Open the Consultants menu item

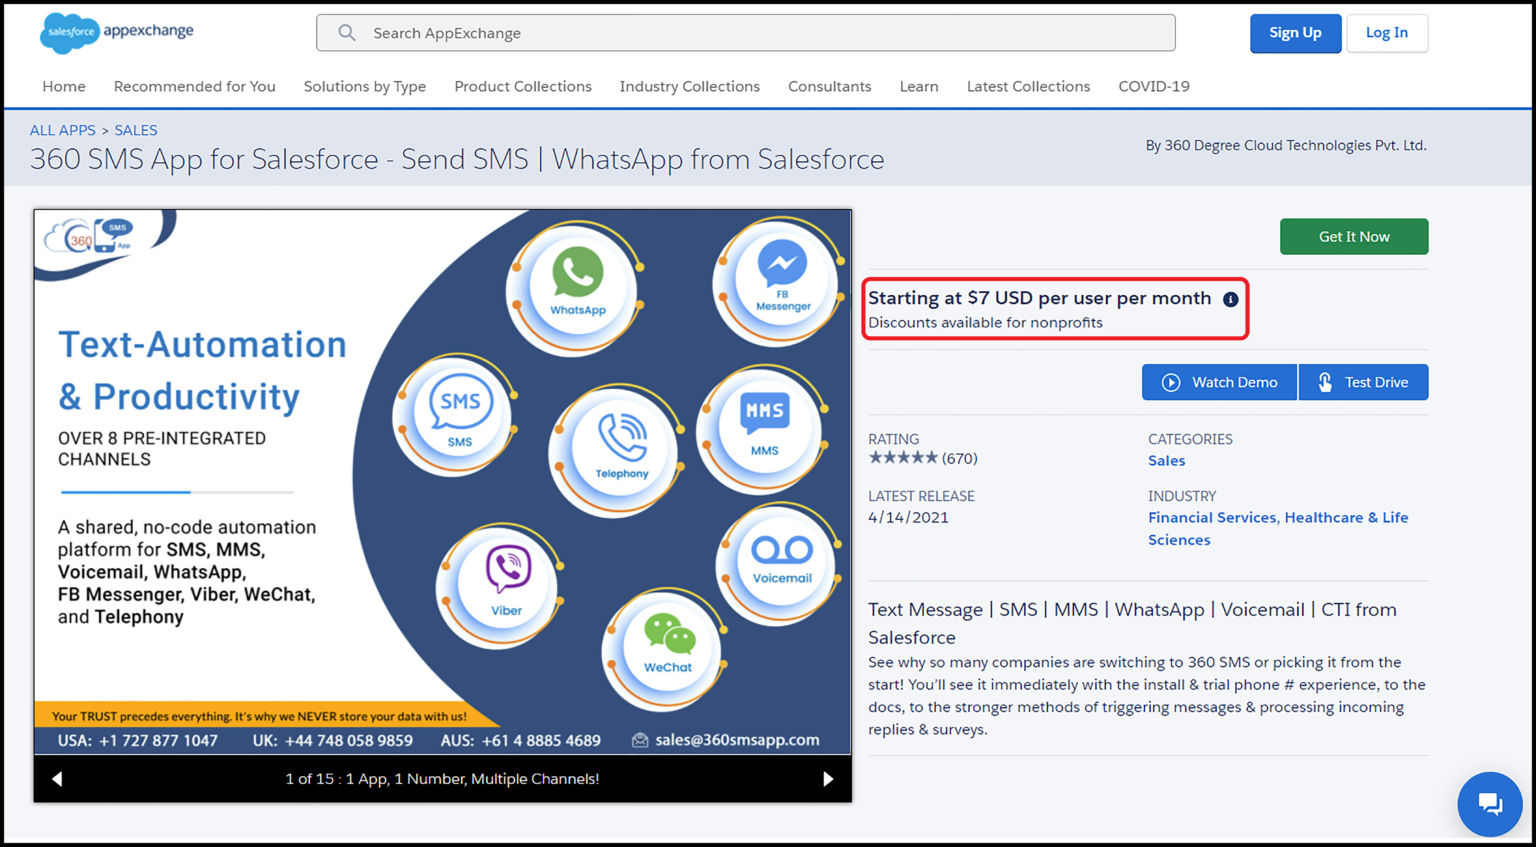[830, 86]
